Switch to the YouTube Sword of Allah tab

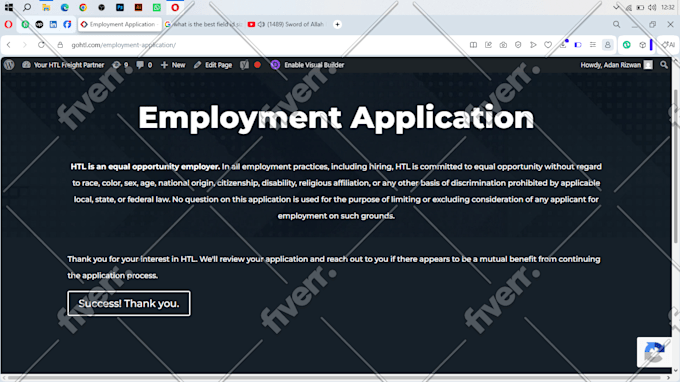[286, 24]
